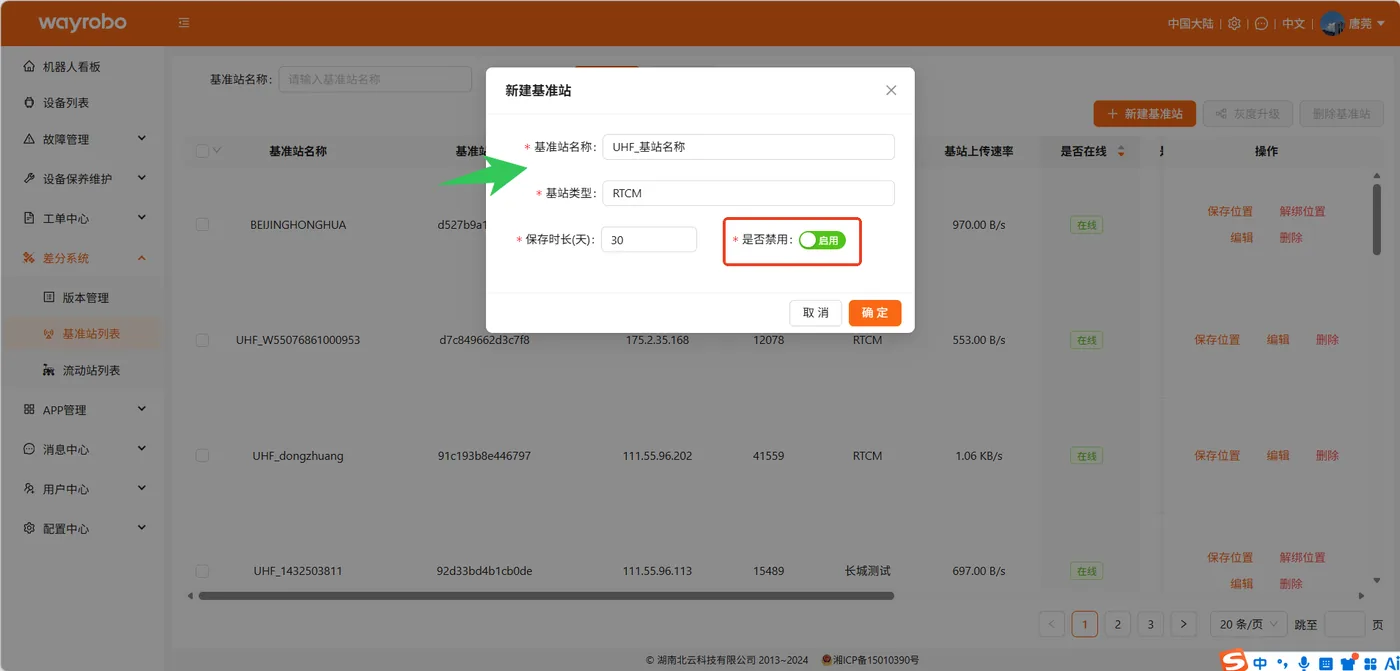Screen dimensions: 1400x671
Task: Click the 灰度升级 button
Action: pos(1248,114)
